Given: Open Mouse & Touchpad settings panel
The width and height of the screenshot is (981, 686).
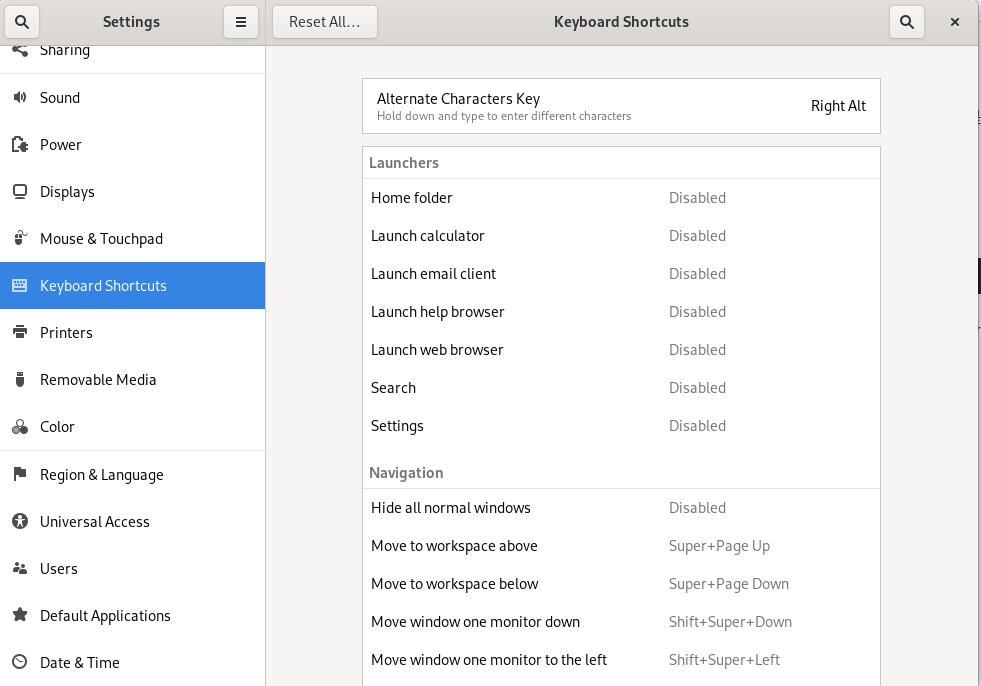Looking at the screenshot, I should pos(101,239).
